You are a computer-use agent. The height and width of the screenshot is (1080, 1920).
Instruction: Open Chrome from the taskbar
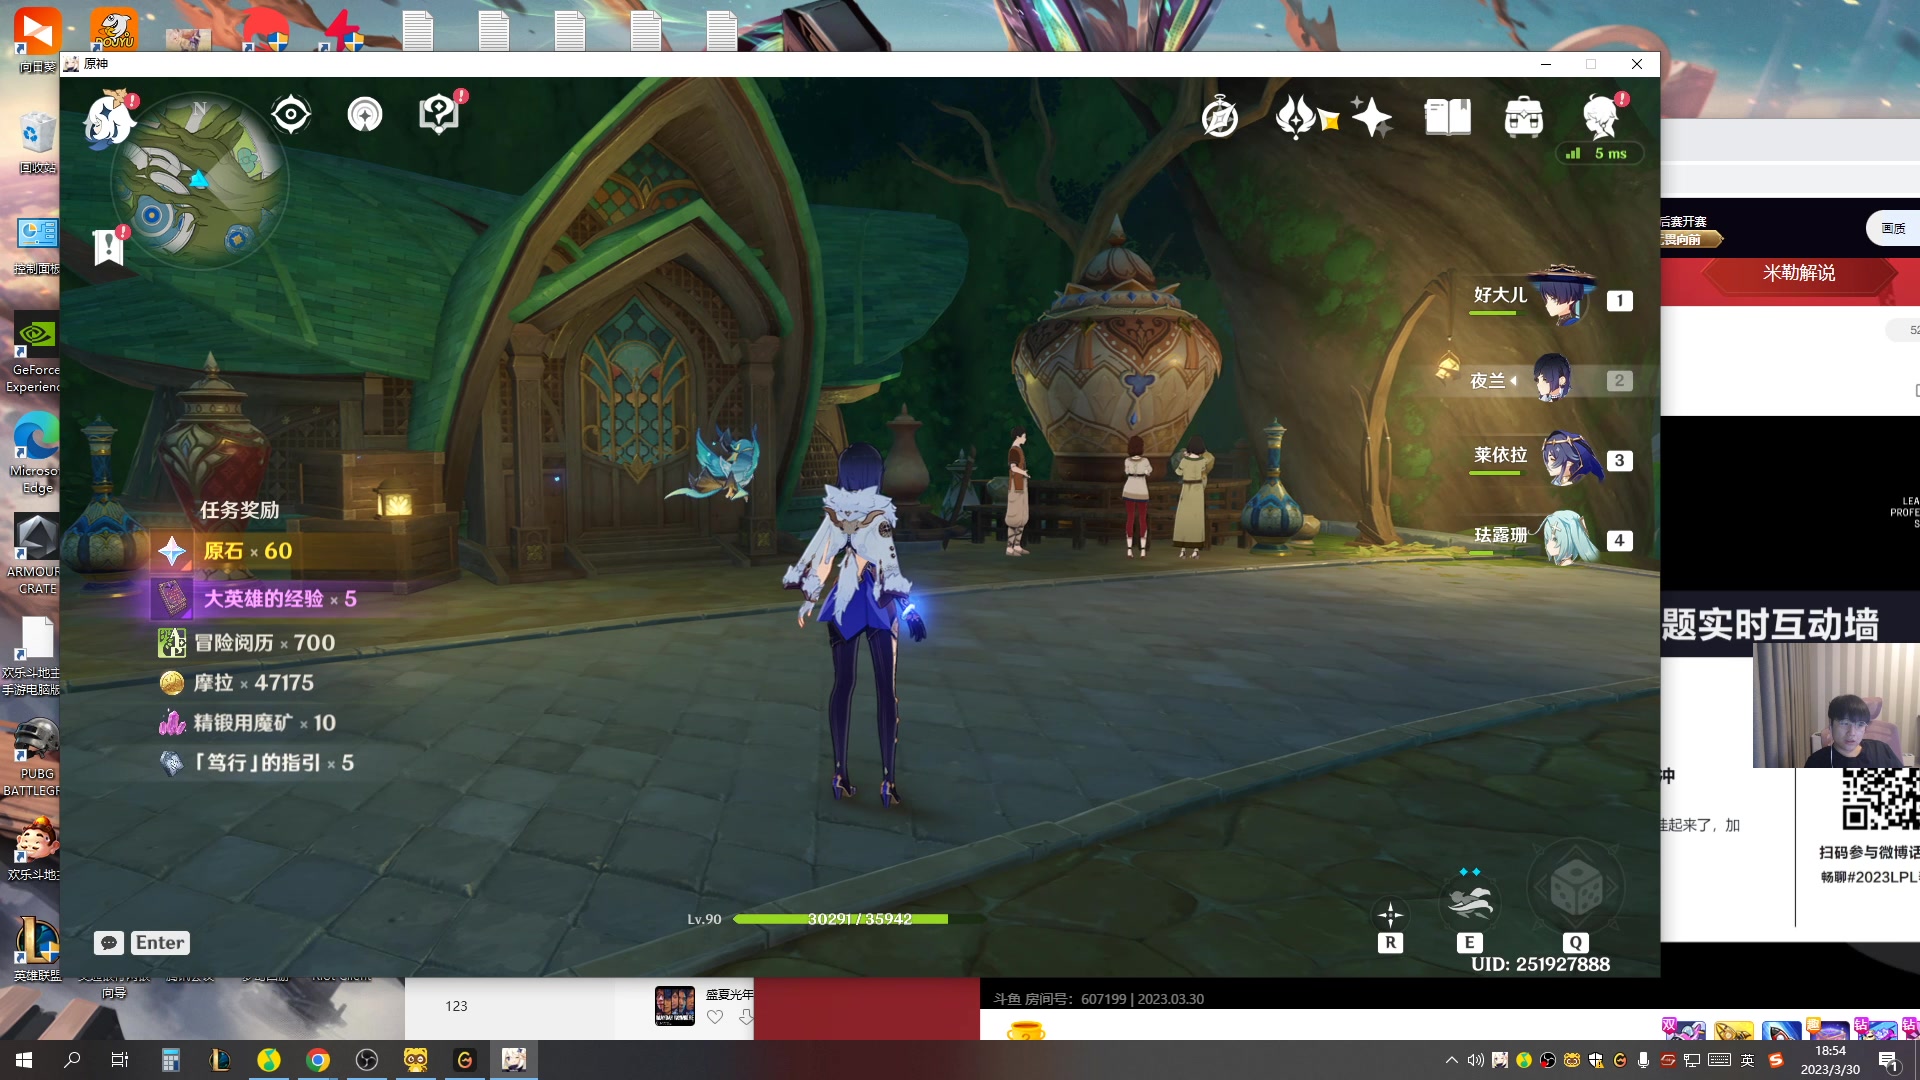click(318, 1060)
